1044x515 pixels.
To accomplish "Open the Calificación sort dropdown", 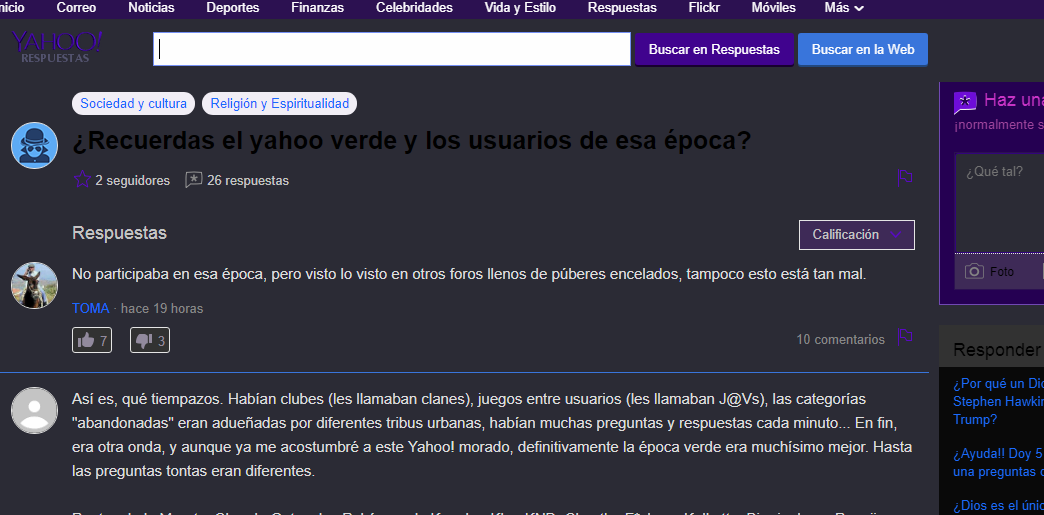I will point(856,235).
